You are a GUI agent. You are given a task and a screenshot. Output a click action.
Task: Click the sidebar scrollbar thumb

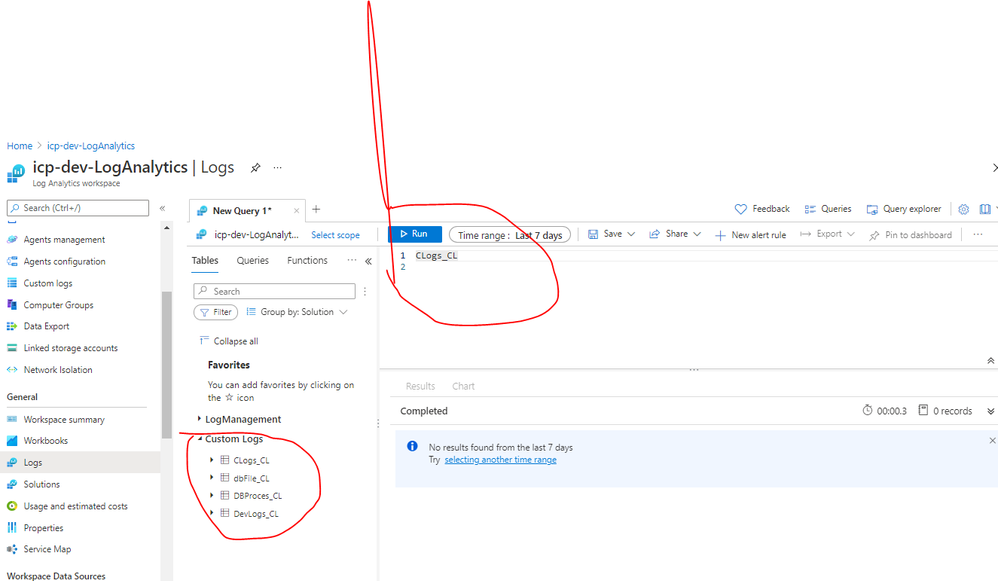166,365
